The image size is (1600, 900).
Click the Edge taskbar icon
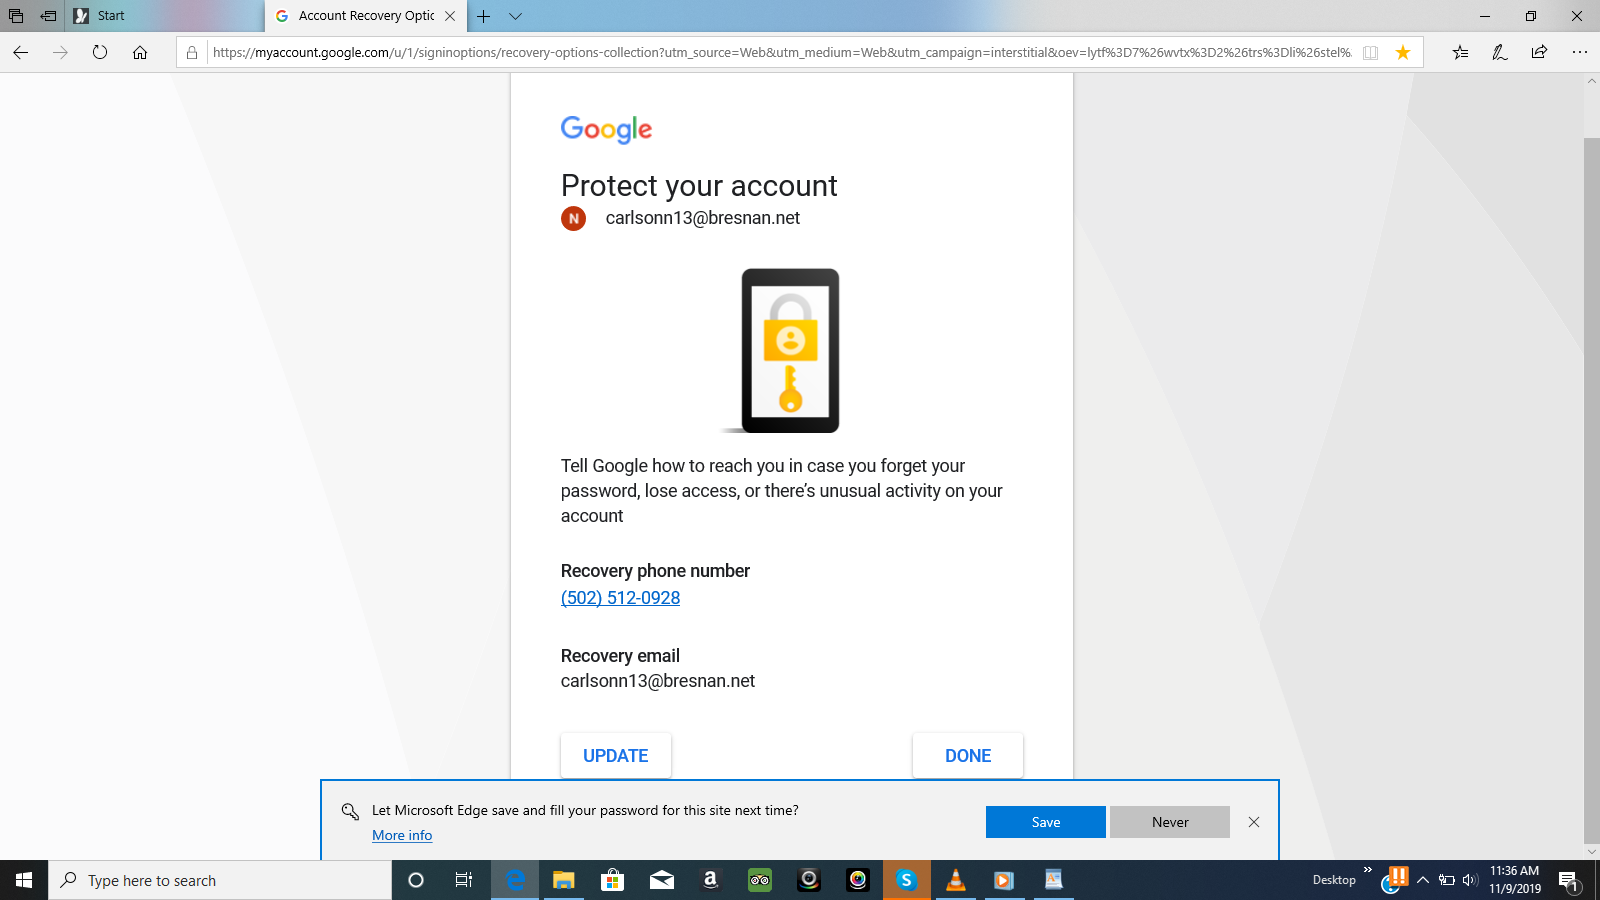pyautogui.click(x=515, y=880)
